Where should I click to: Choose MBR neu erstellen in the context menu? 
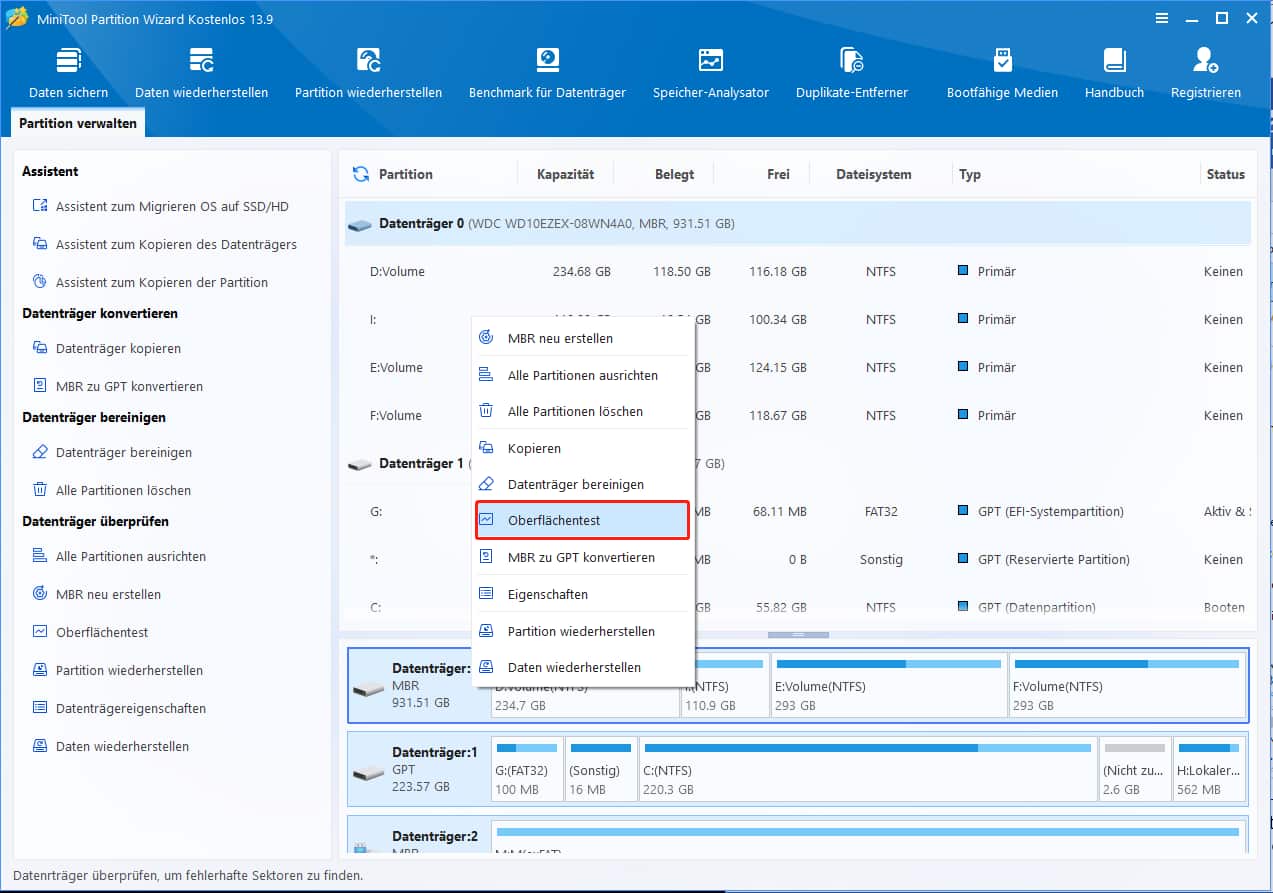pos(583,338)
